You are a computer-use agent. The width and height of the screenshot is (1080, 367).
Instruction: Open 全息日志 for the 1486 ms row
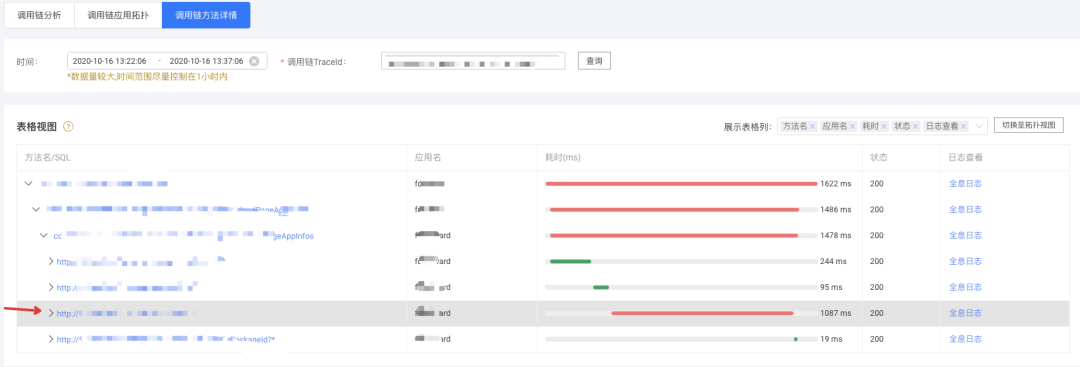click(x=965, y=209)
